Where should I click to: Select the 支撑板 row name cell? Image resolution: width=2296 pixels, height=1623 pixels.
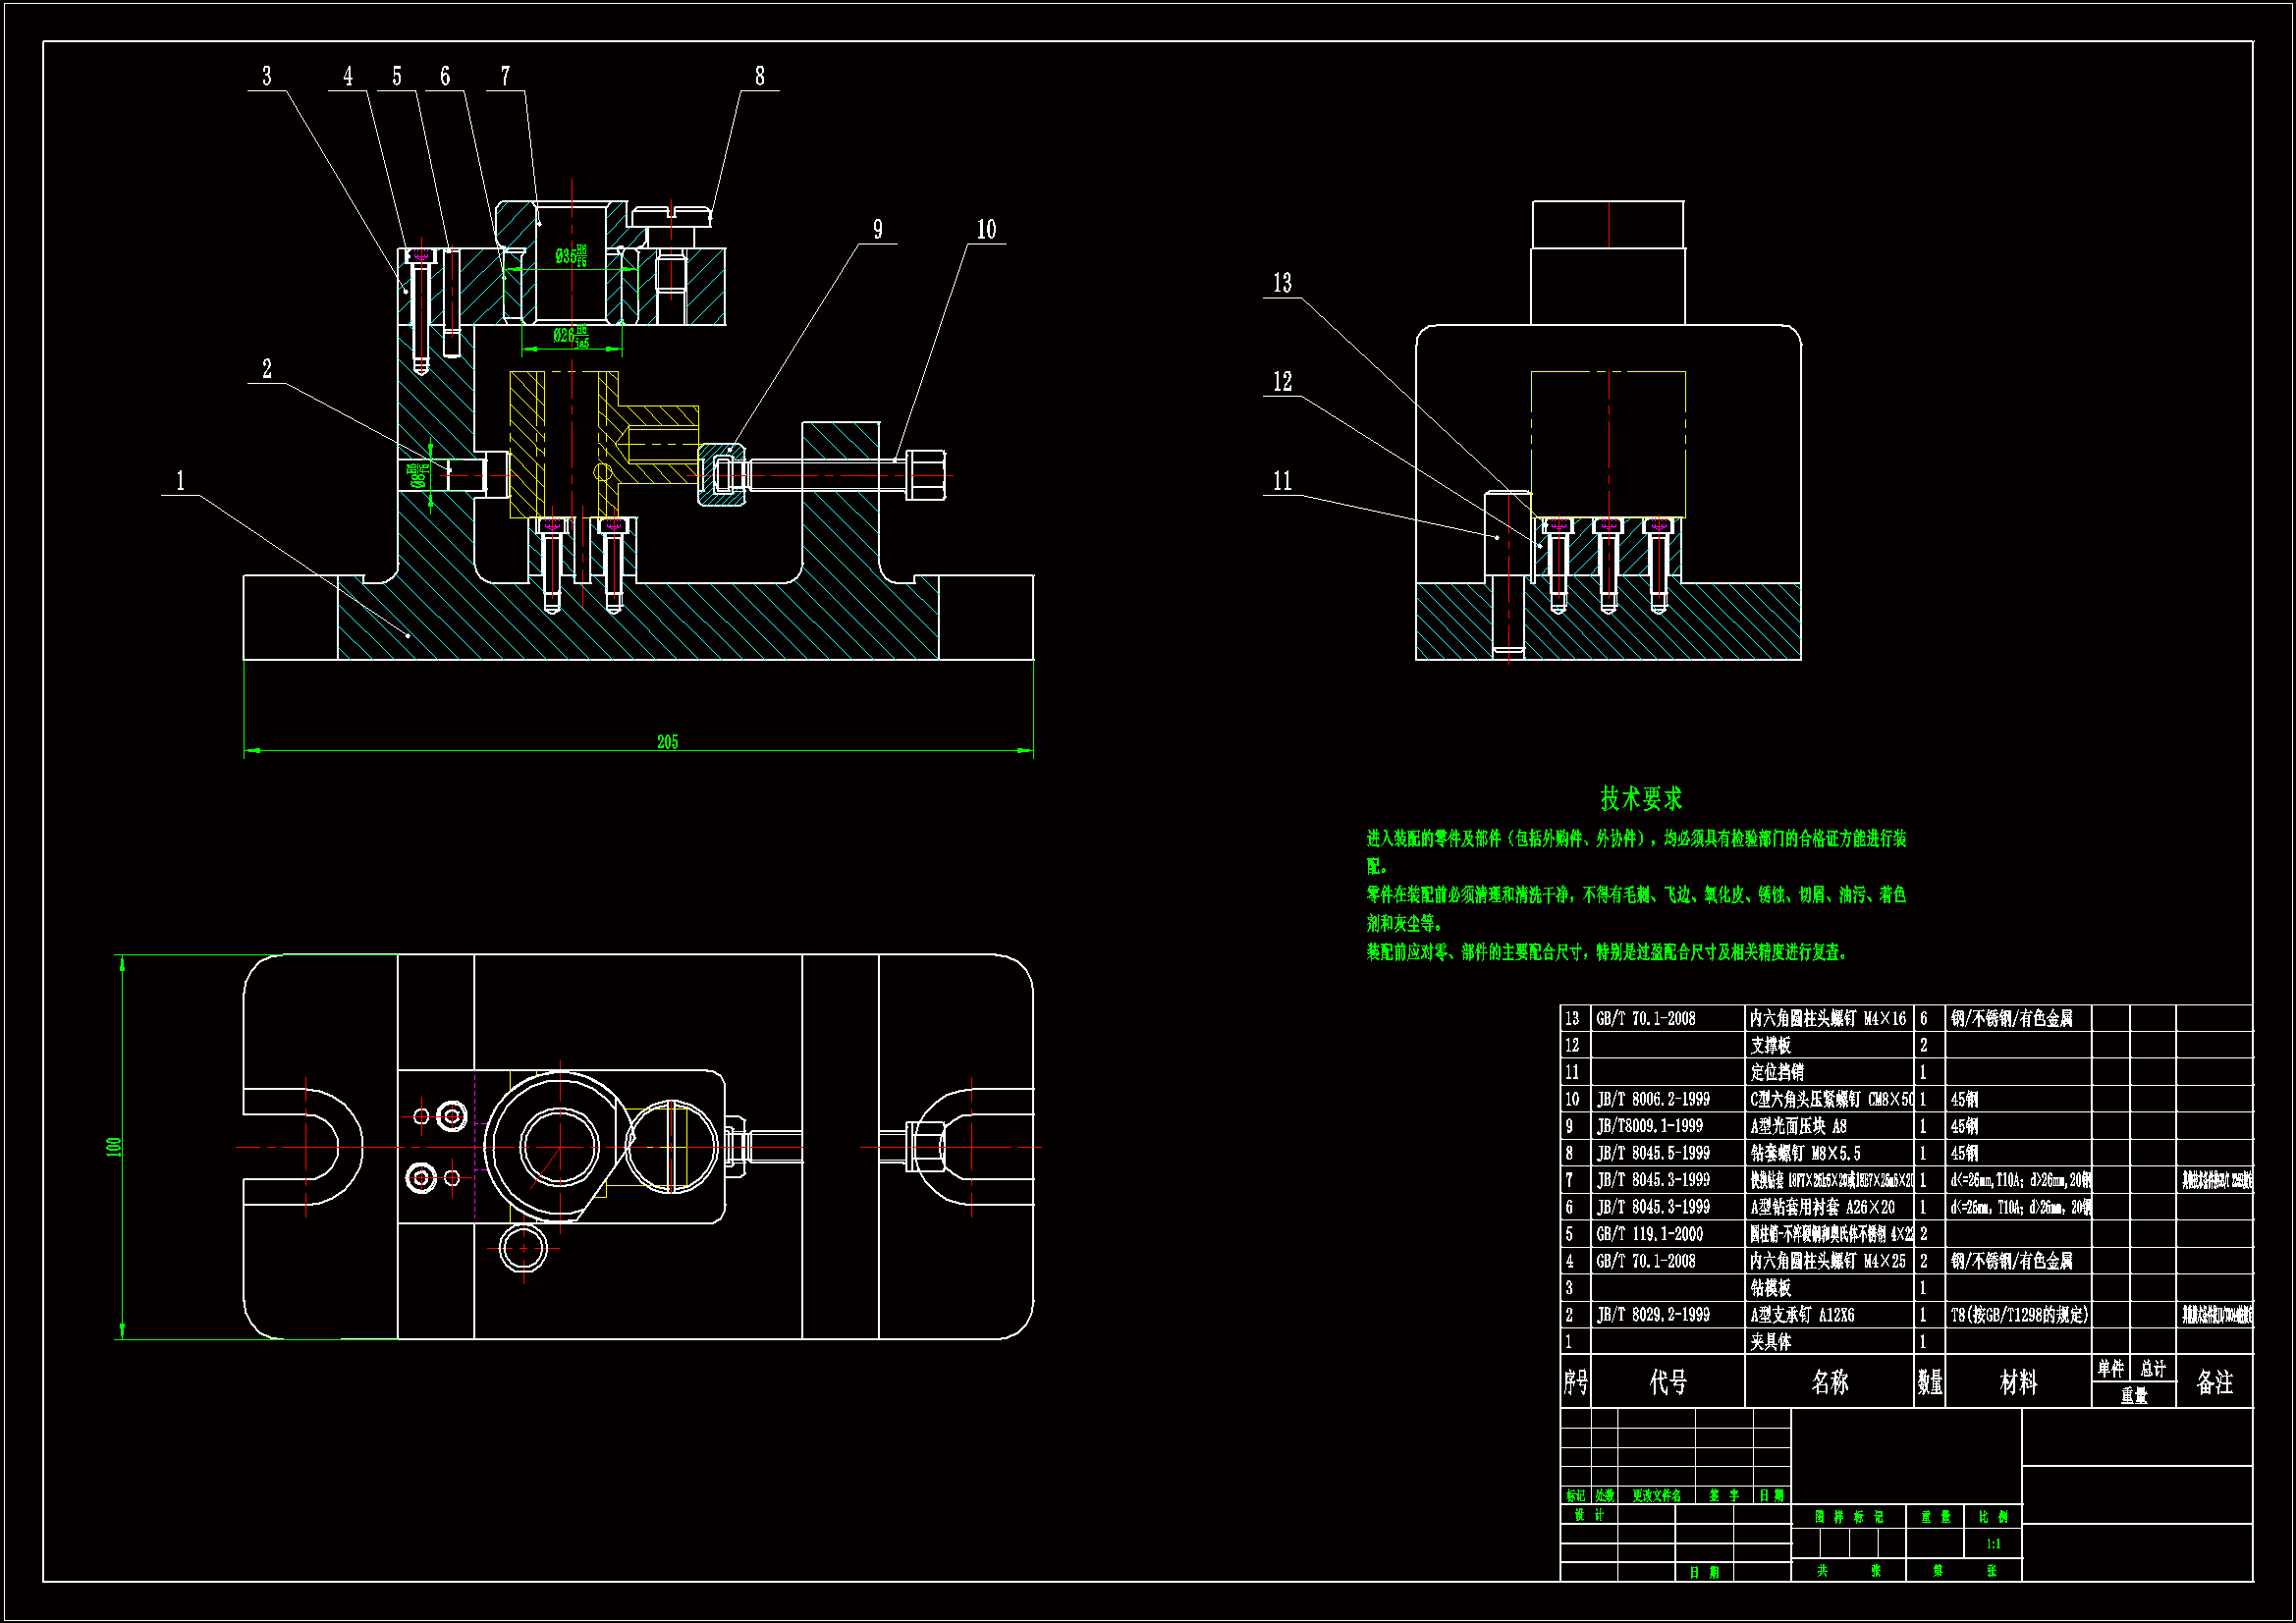(1771, 1045)
